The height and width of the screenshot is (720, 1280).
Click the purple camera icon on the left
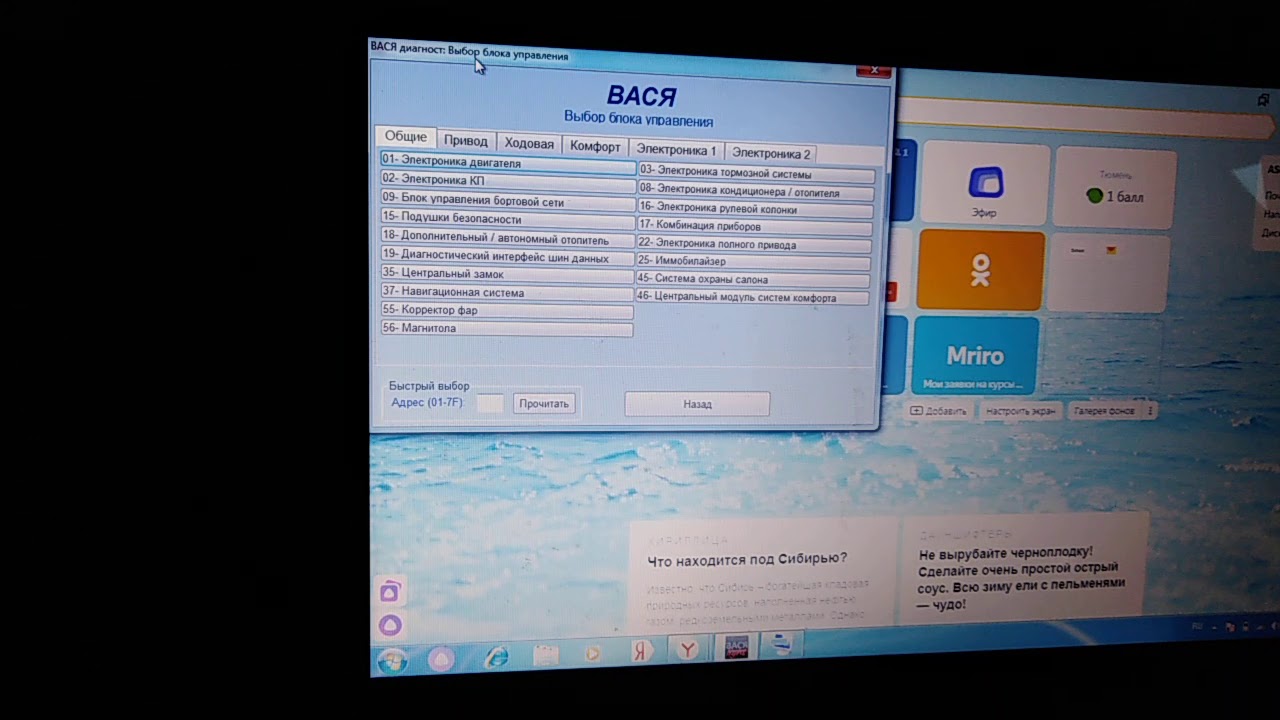tap(390, 592)
